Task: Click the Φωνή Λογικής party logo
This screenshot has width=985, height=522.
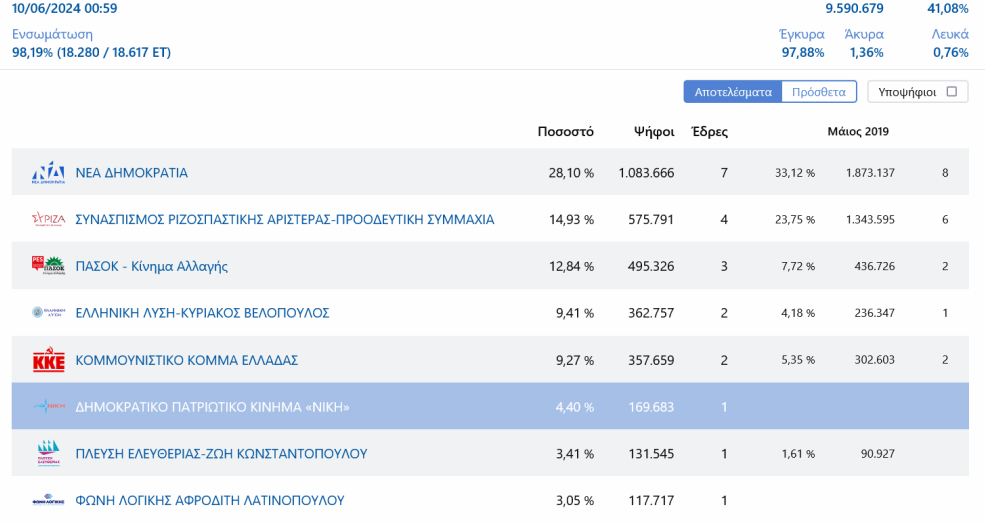Action: [x=48, y=501]
